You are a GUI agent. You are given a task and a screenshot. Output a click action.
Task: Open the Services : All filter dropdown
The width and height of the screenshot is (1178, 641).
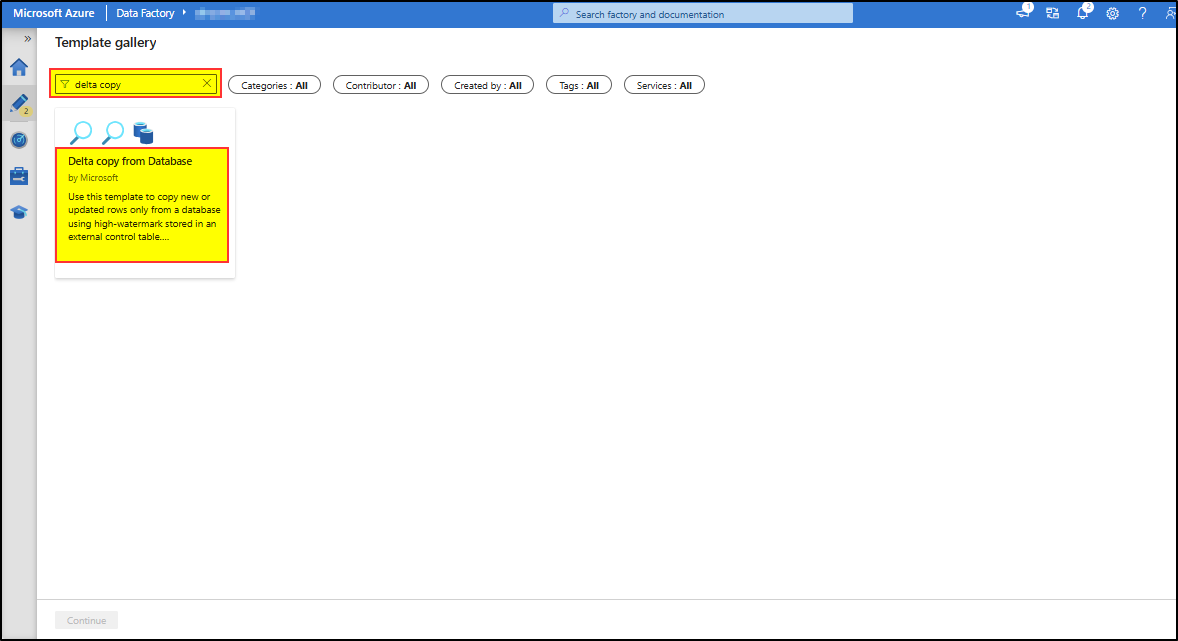[x=664, y=85]
